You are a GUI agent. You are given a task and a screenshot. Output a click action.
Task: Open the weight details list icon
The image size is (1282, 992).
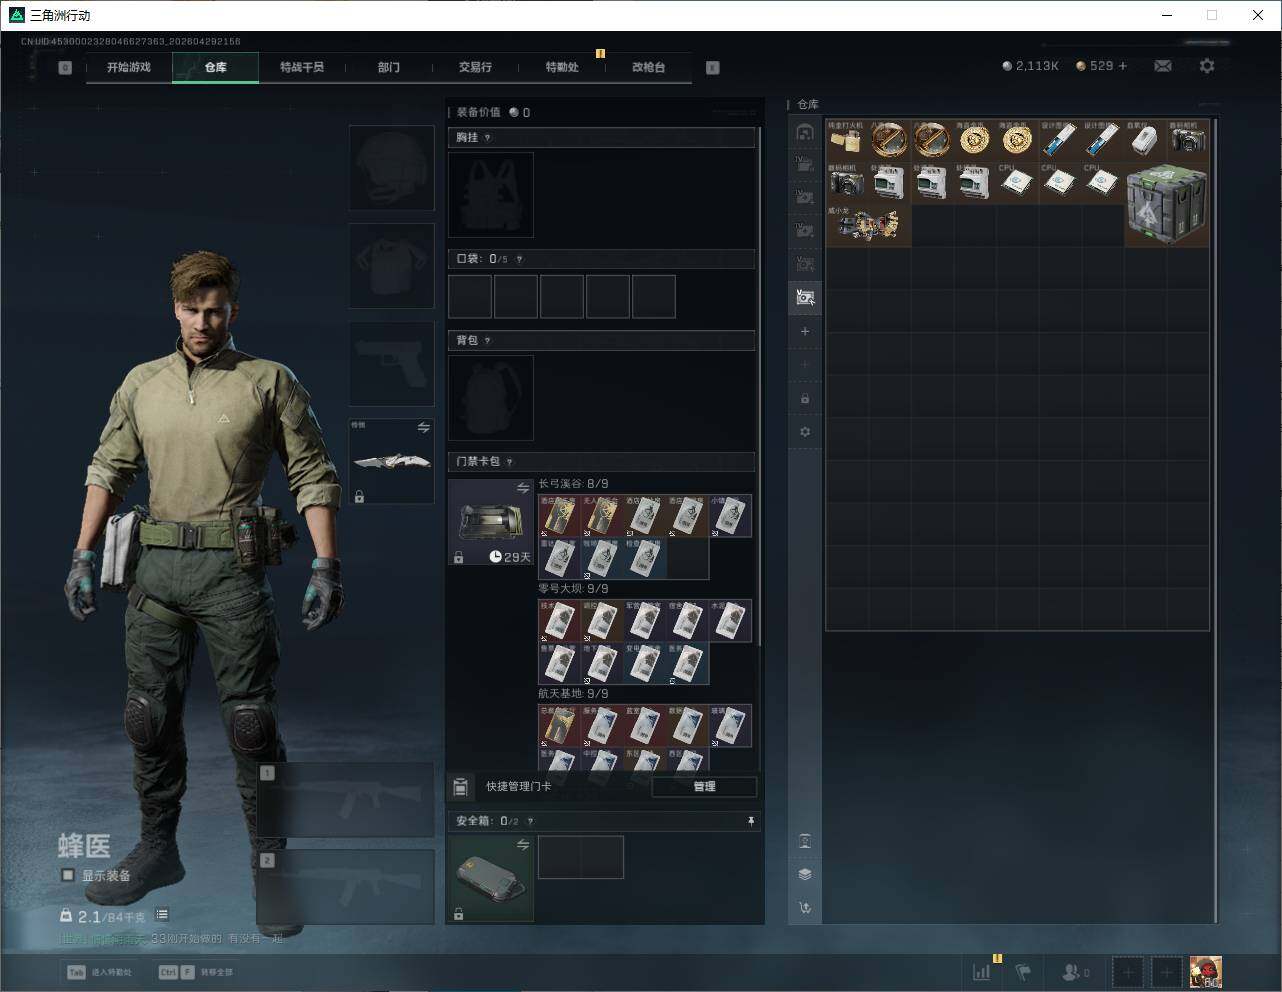(x=162, y=914)
